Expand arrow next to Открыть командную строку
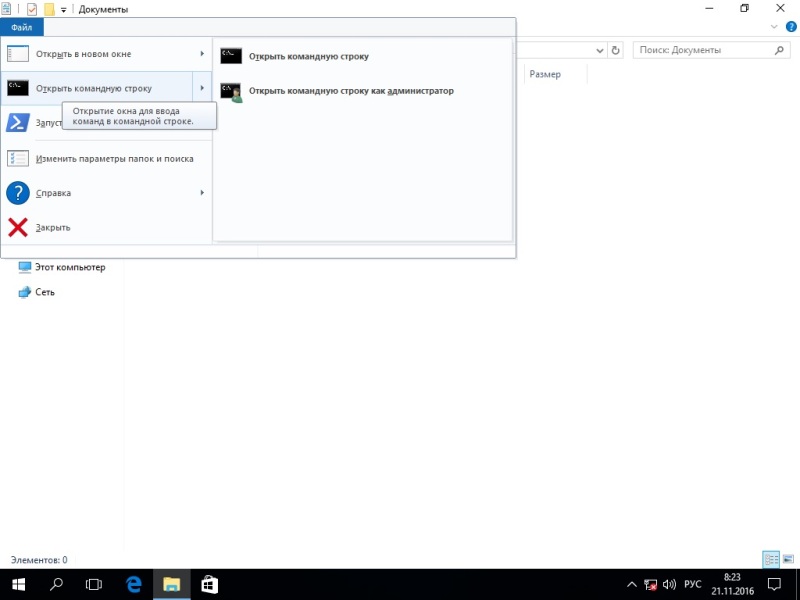This screenshot has width=800, height=600. click(202, 88)
